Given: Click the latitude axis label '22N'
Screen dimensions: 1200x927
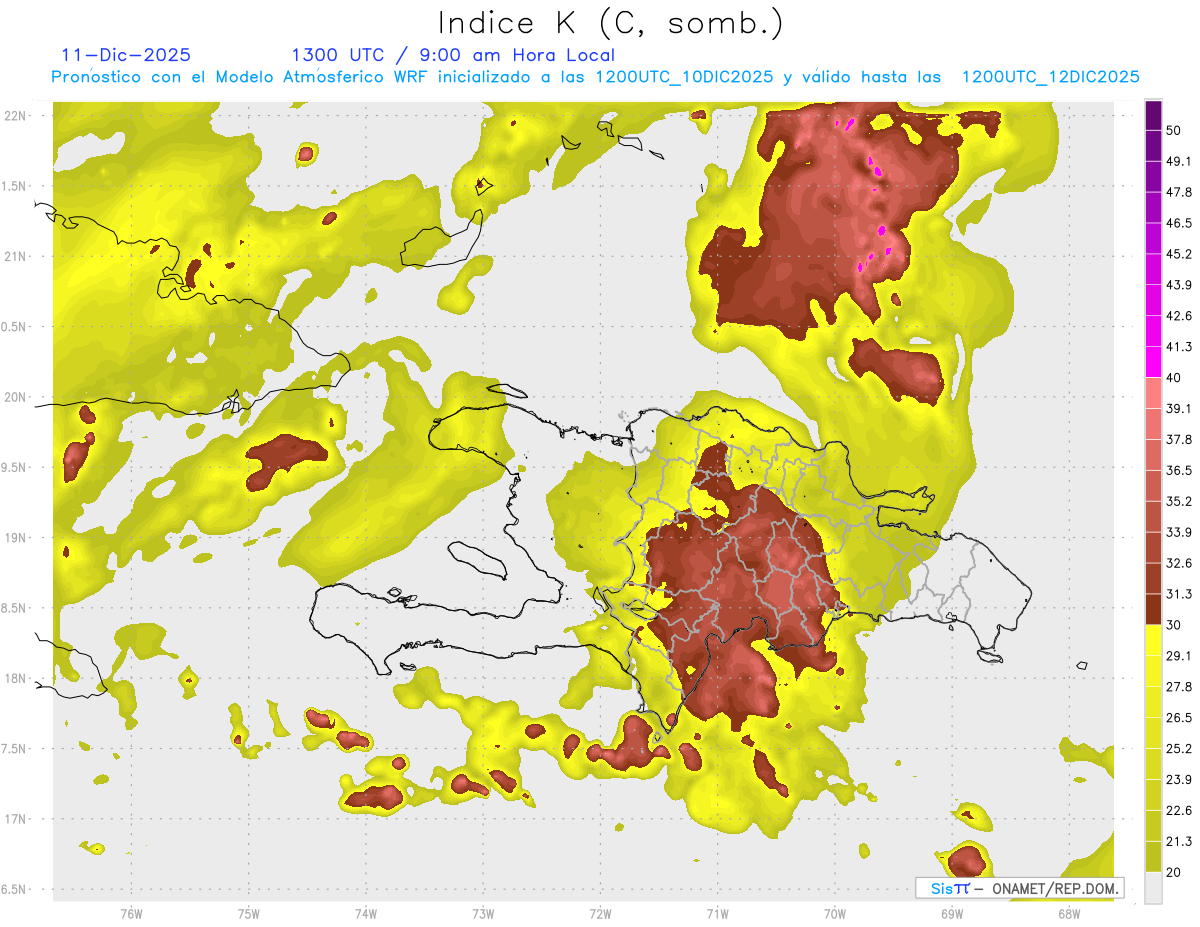Looking at the screenshot, I should pos(15,115).
